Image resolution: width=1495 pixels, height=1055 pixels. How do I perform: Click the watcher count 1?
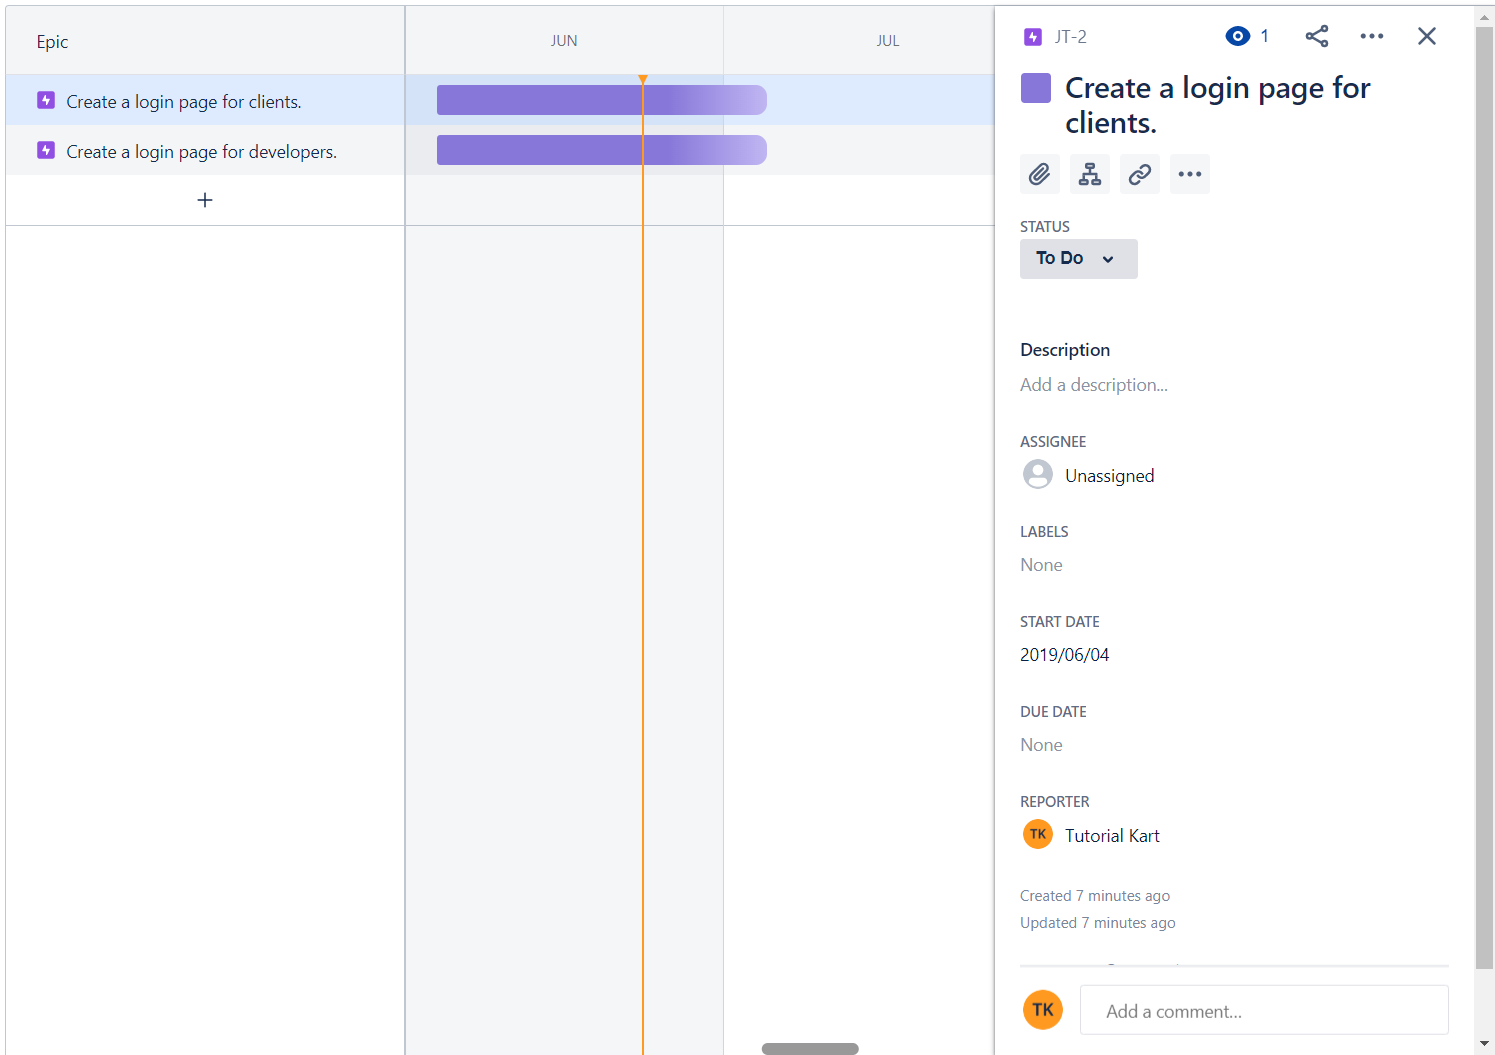(1264, 36)
